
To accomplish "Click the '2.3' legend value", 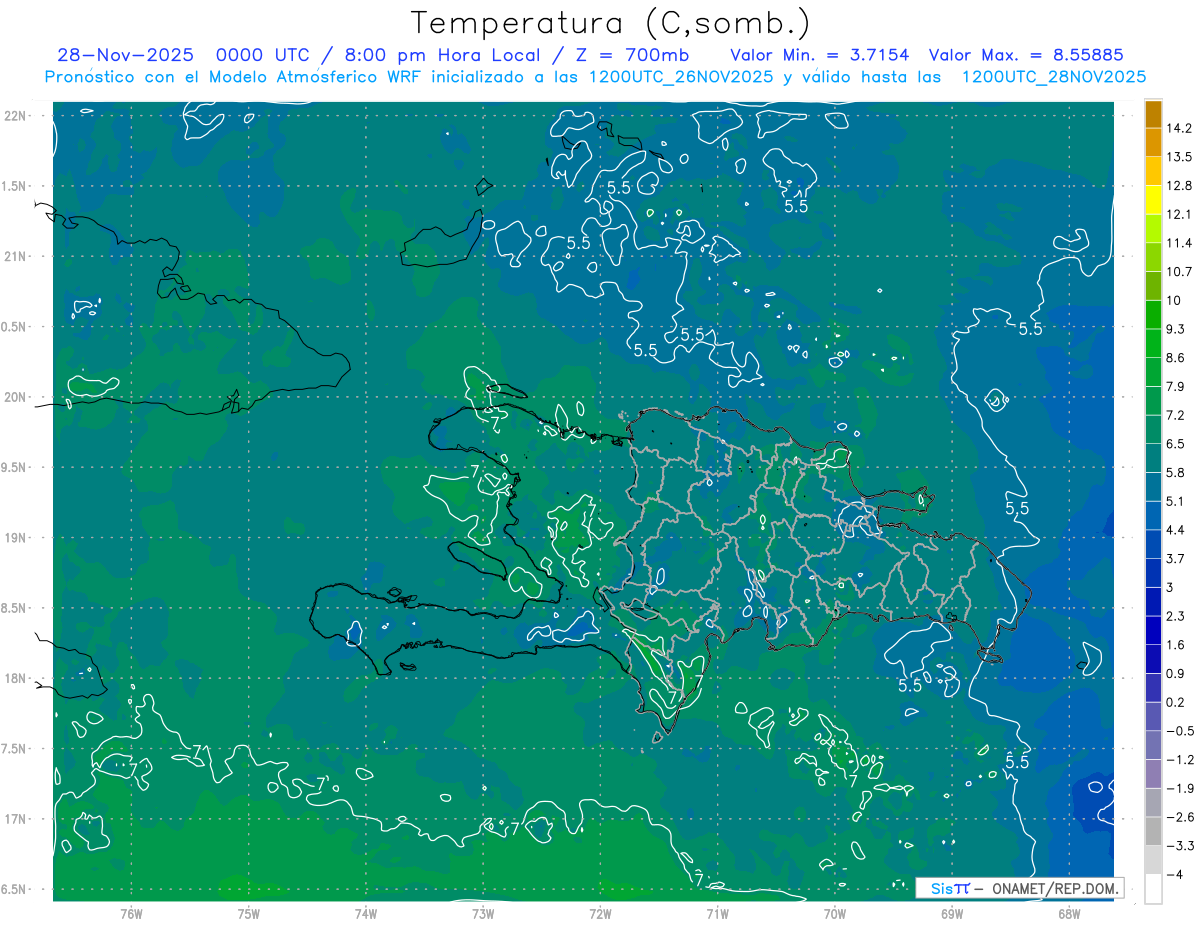I will [1176, 616].
